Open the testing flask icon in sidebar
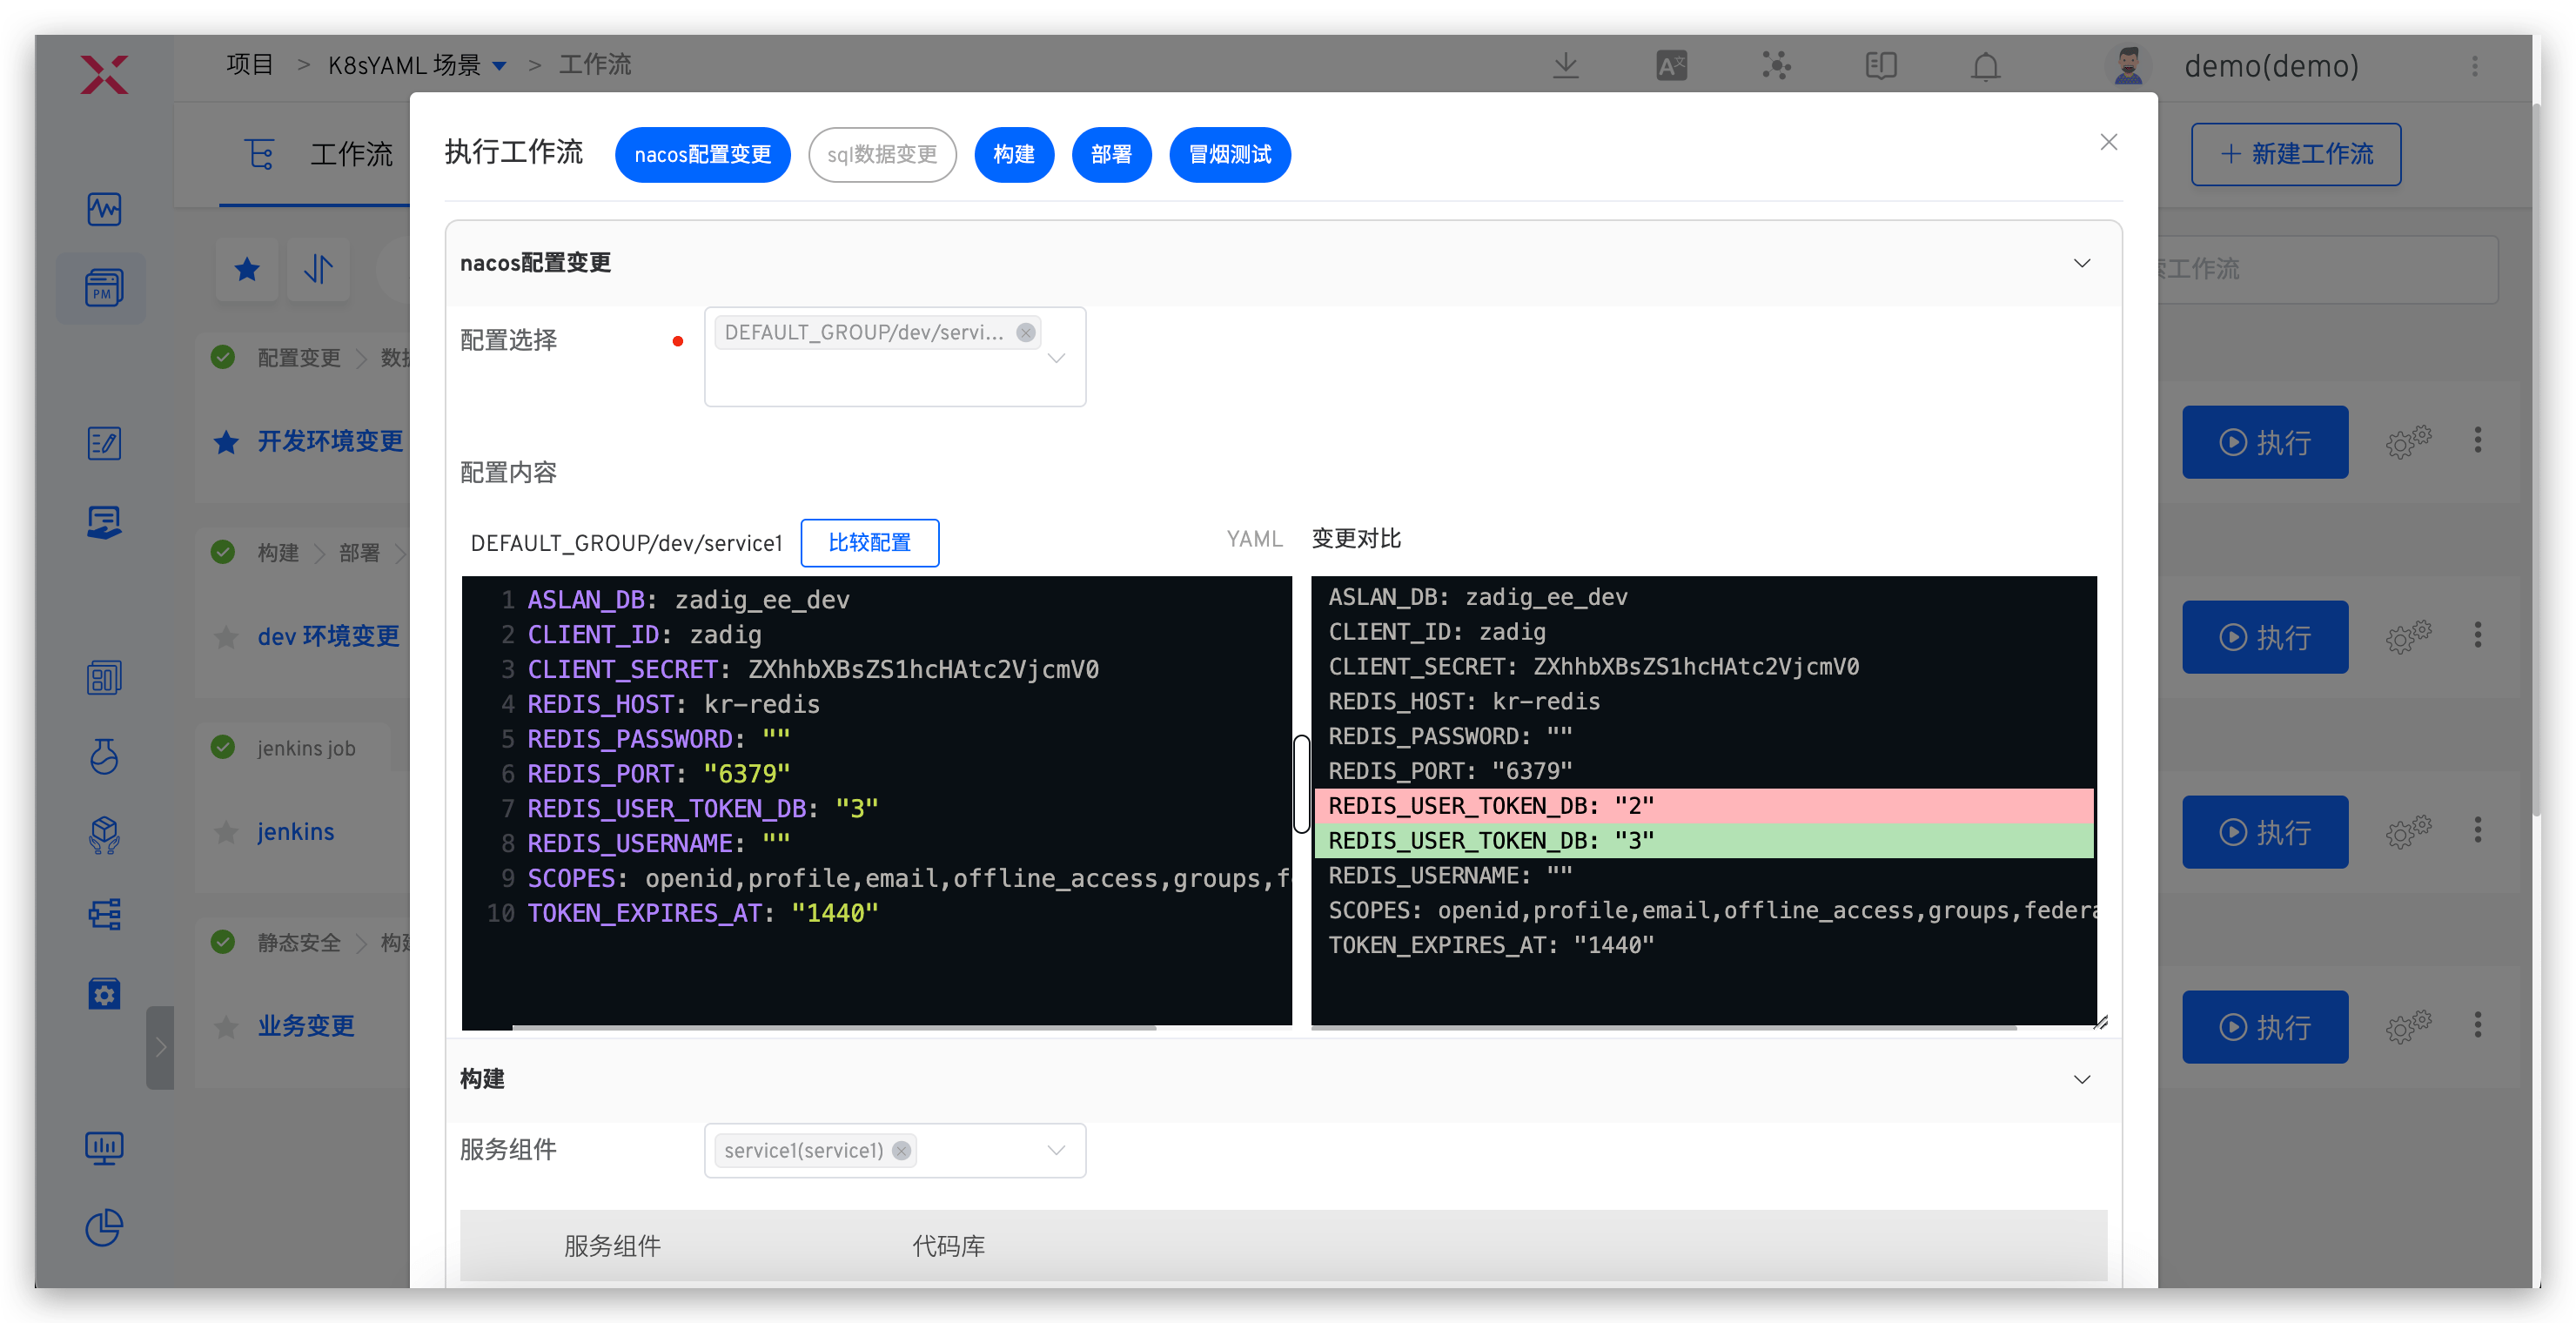 (104, 756)
